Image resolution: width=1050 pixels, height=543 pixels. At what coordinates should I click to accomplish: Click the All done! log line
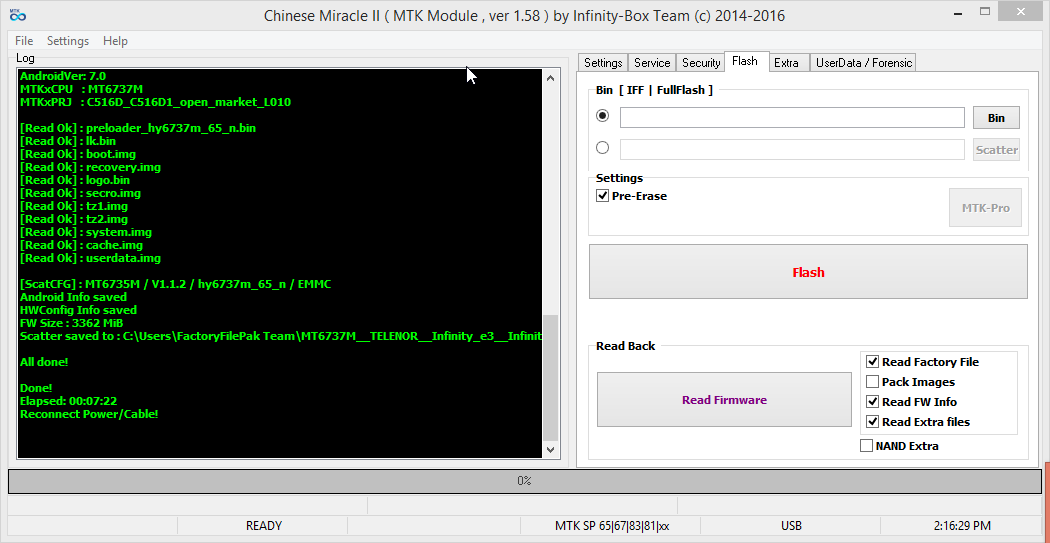pyautogui.click(x=44, y=362)
